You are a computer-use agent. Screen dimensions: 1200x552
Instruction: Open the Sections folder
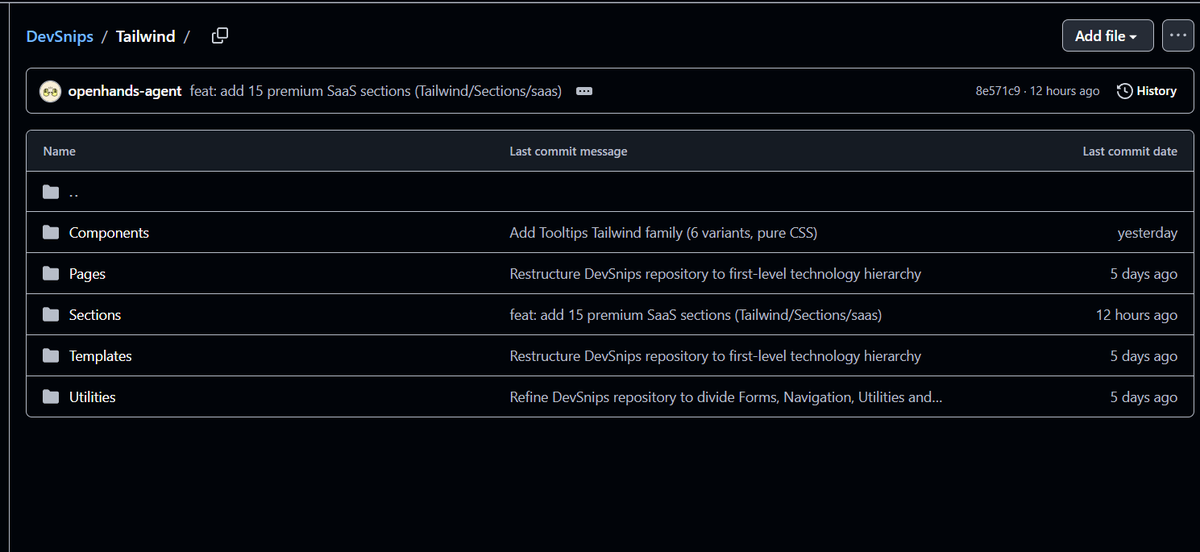pyautogui.click(x=95, y=315)
